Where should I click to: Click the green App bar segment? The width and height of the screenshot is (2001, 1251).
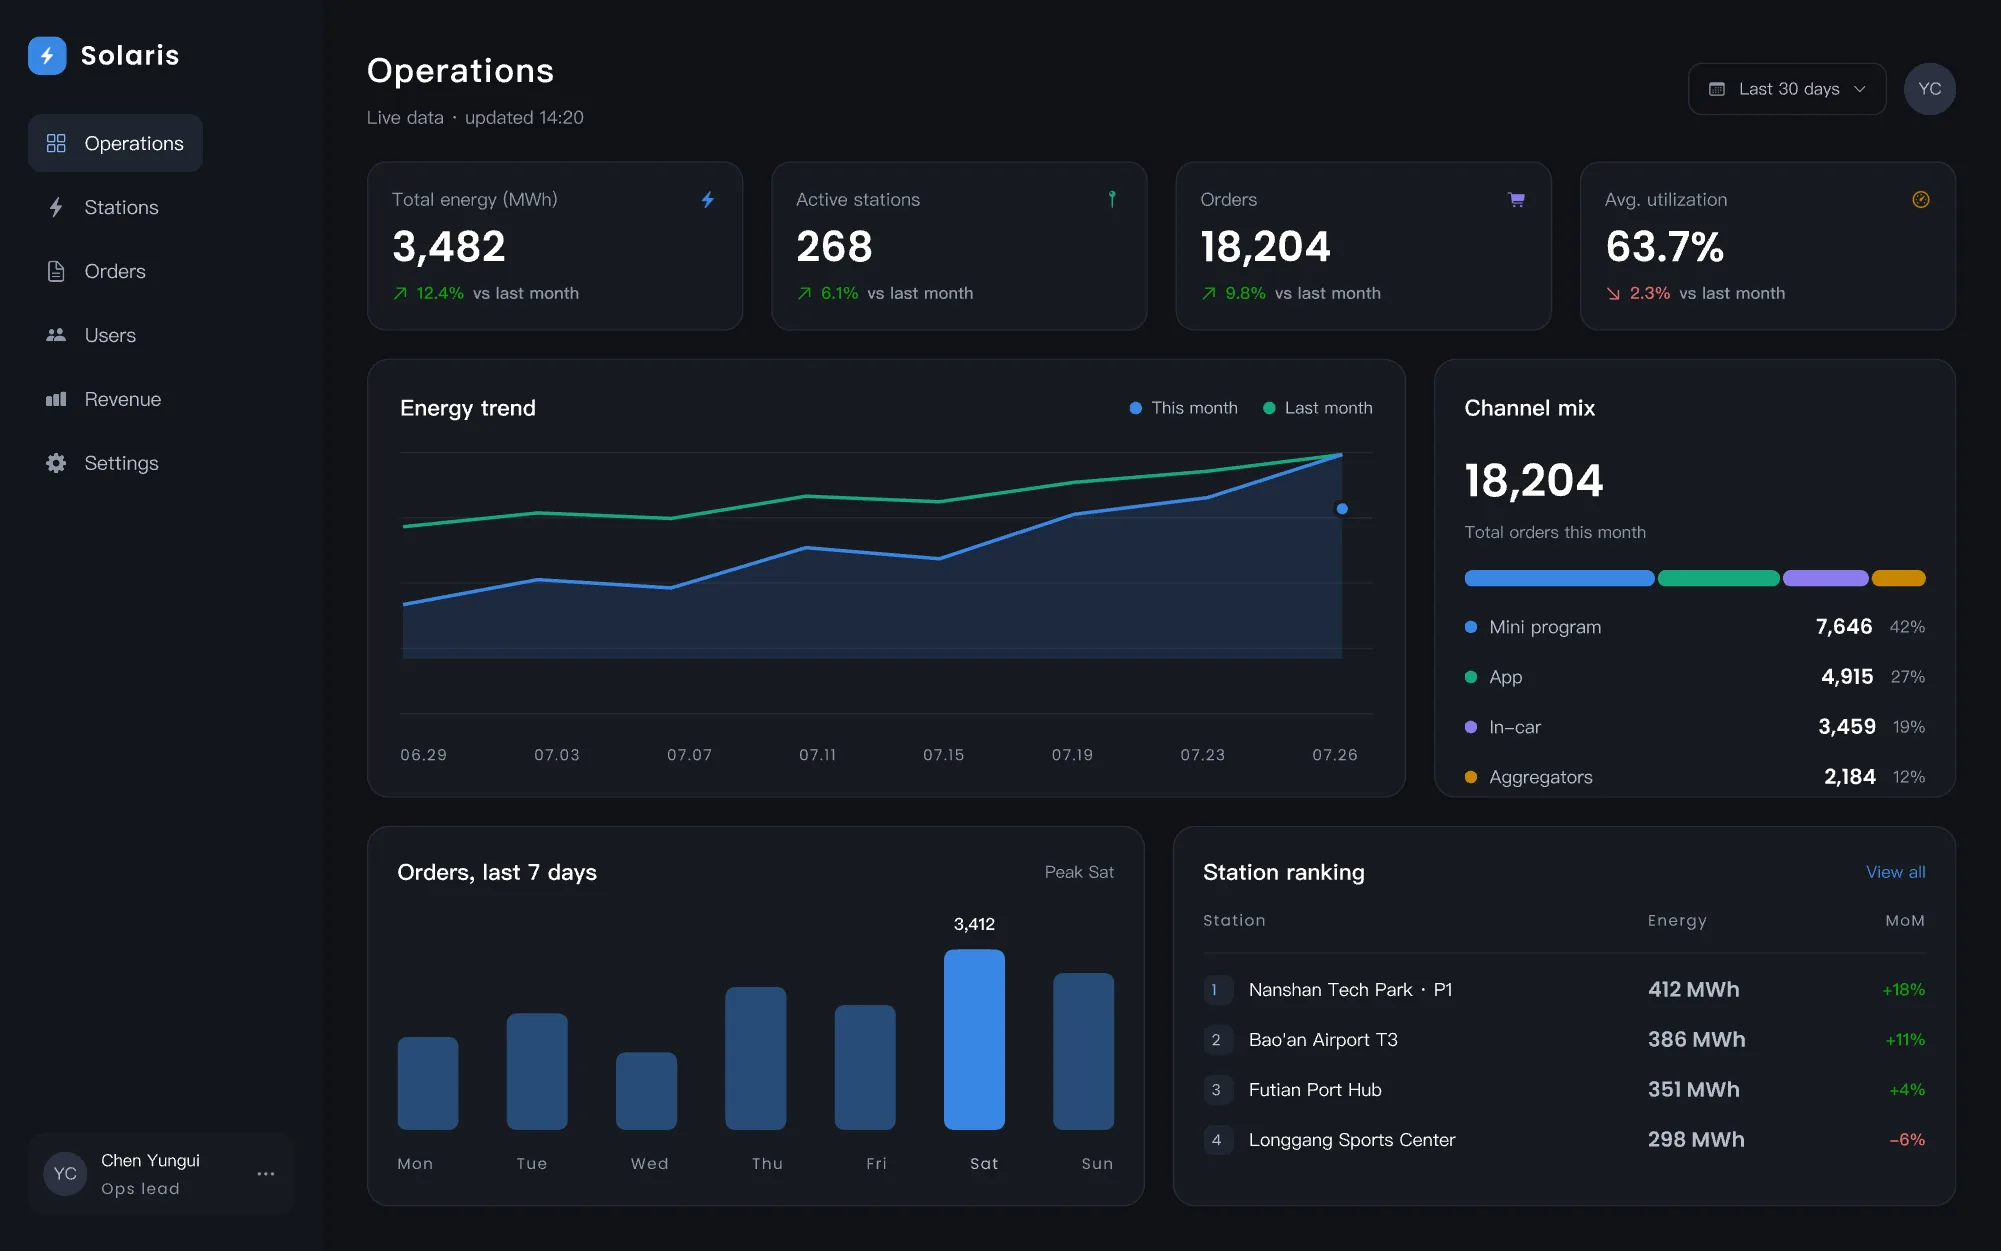pyautogui.click(x=1718, y=578)
